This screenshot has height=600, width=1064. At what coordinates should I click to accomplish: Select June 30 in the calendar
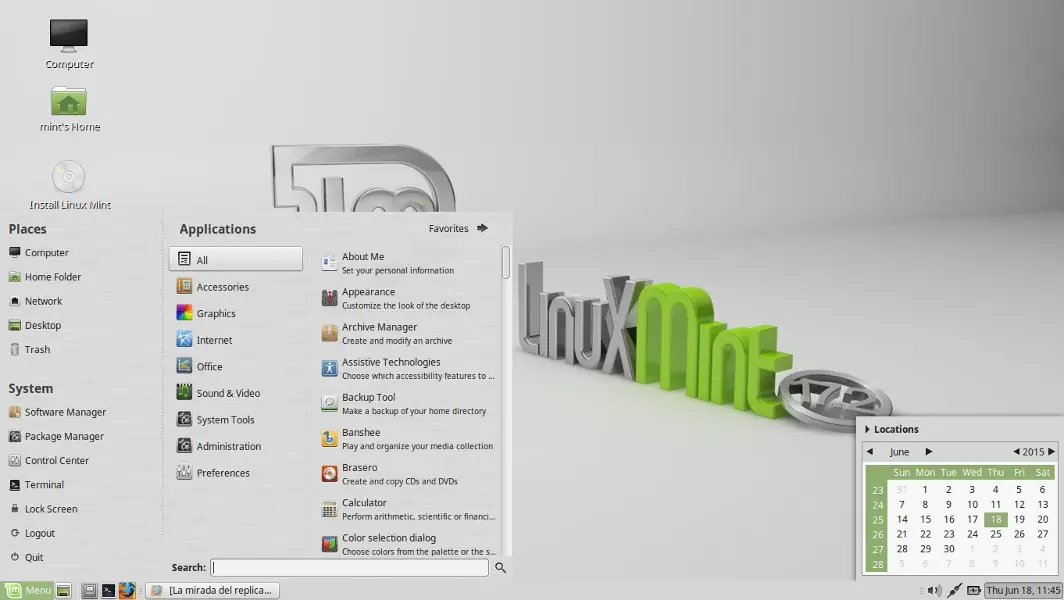(x=949, y=549)
